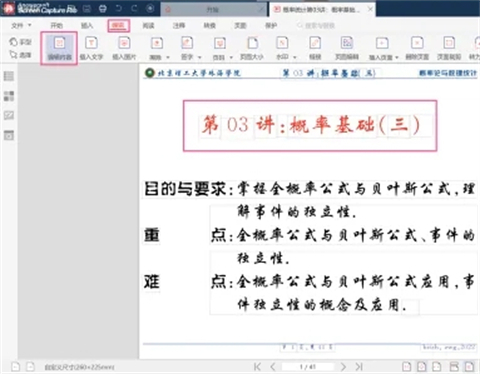Expand the 插入页面 insert page dropdown arrow
The width and height of the screenshot is (480, 374).
397,57
